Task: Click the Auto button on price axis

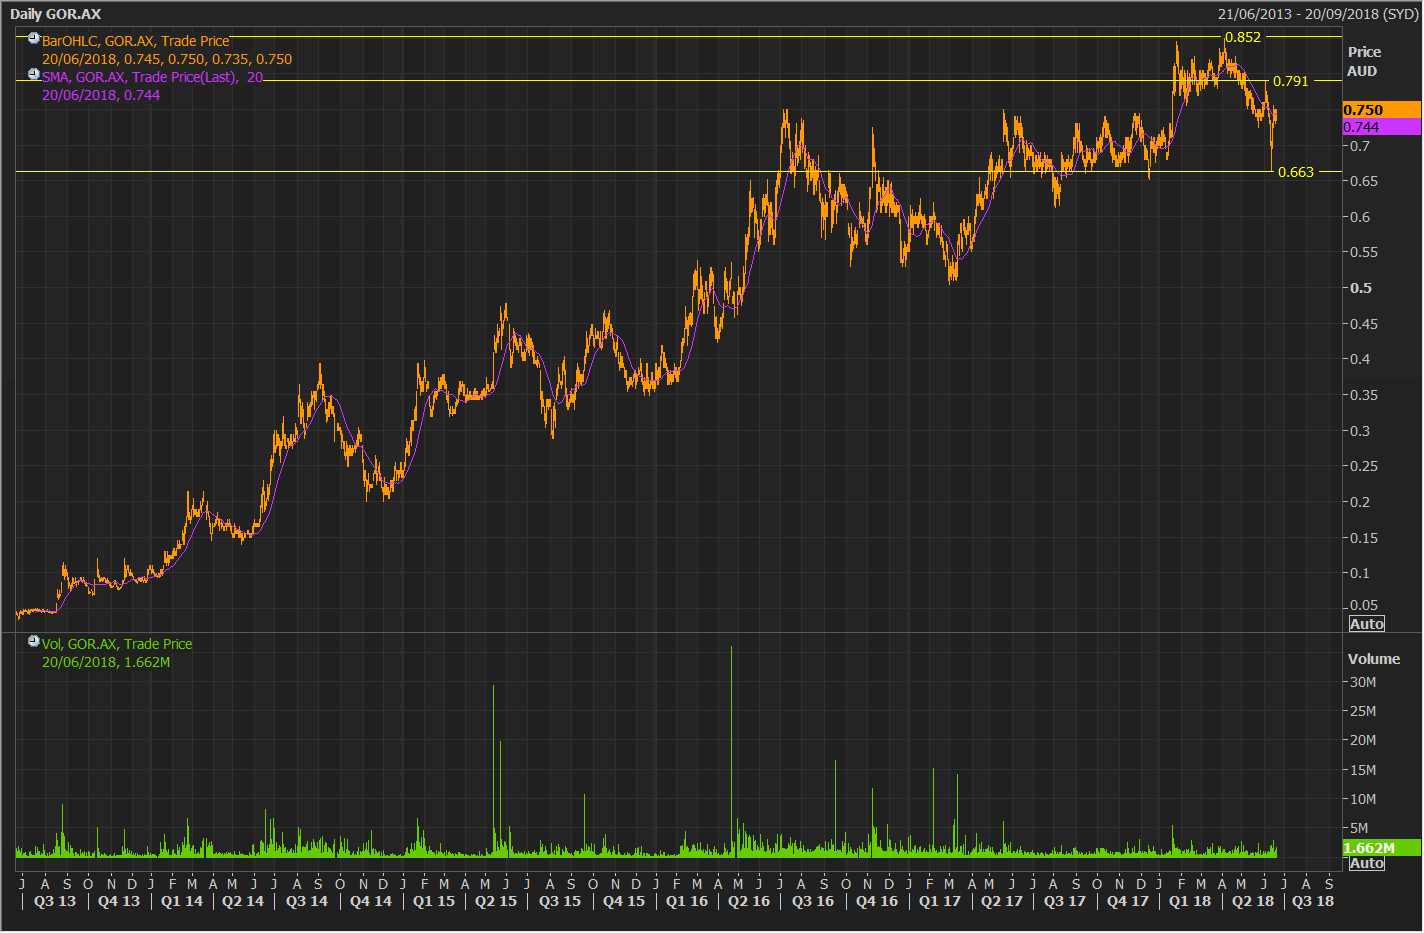Action: pyautogui.click(x=1366, y=624)
